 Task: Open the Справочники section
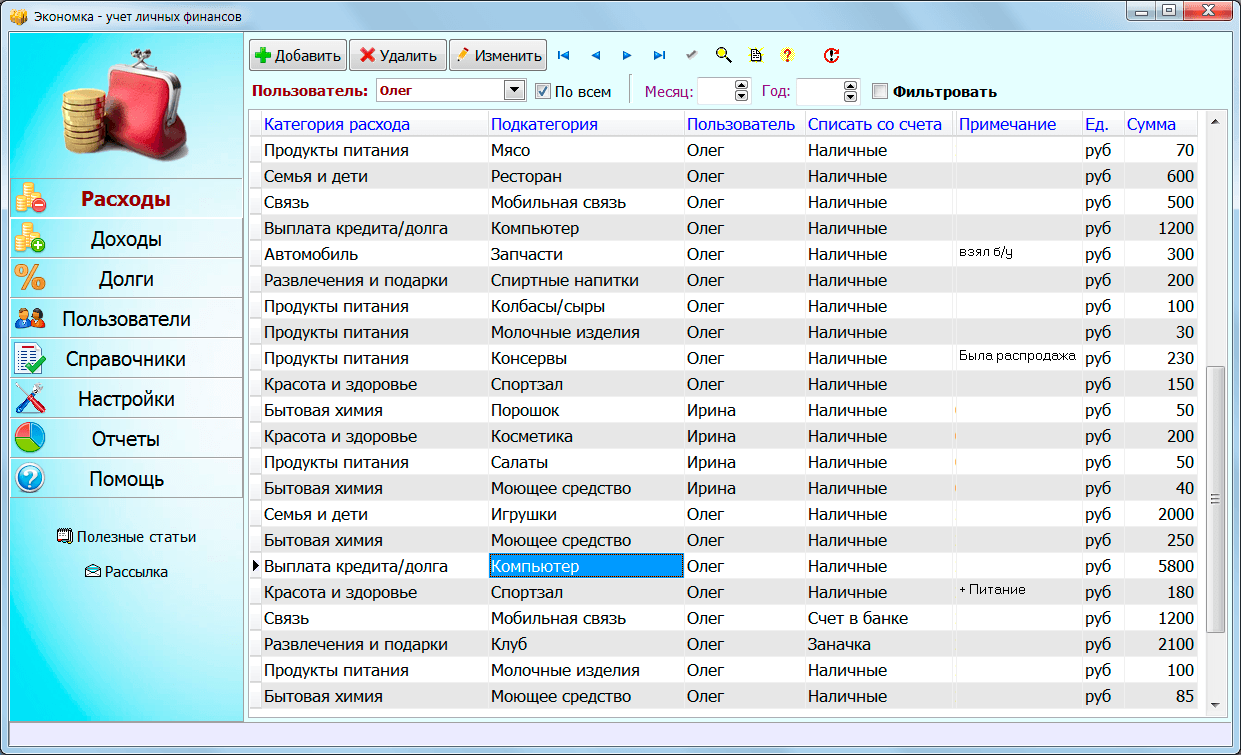coord(126,359)
